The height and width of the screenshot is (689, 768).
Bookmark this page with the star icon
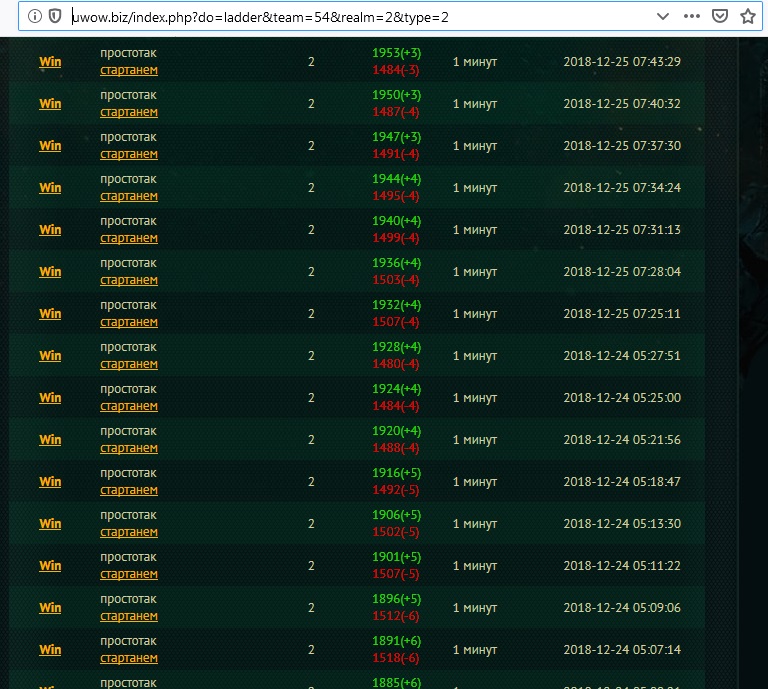tap(747, 16)
